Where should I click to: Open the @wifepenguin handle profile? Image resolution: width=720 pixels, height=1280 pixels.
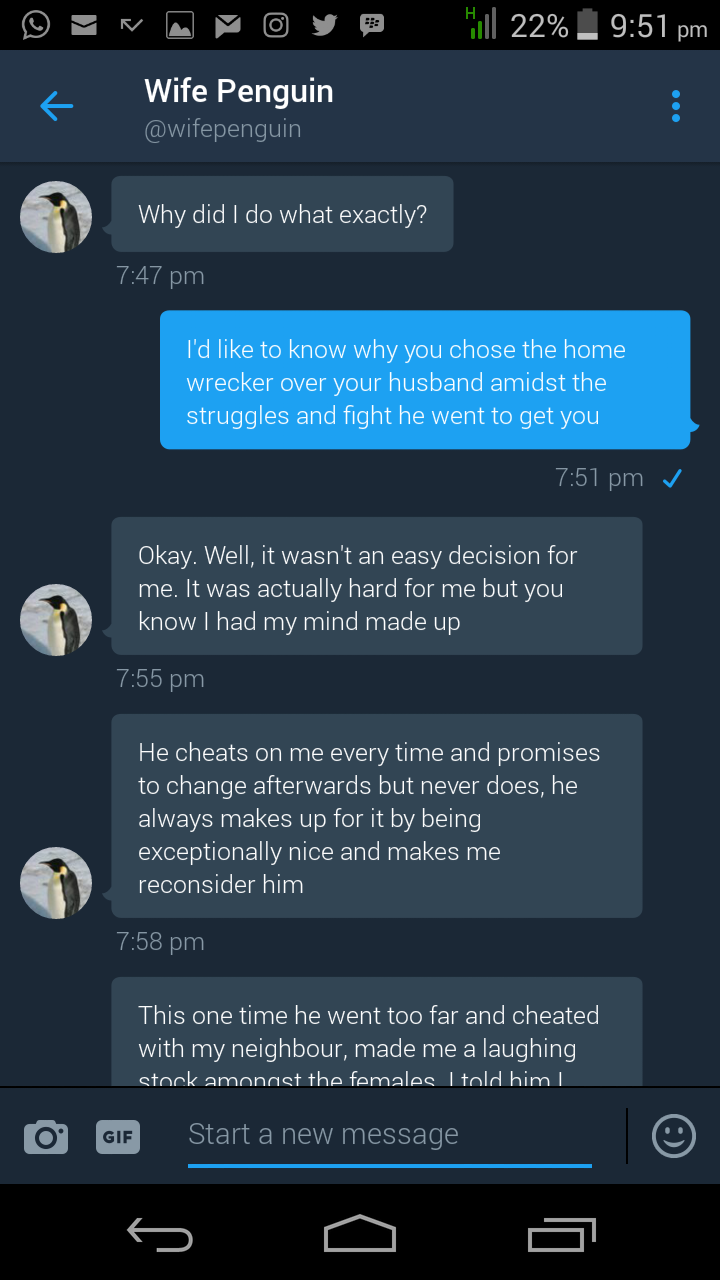(x=223, y=129)
